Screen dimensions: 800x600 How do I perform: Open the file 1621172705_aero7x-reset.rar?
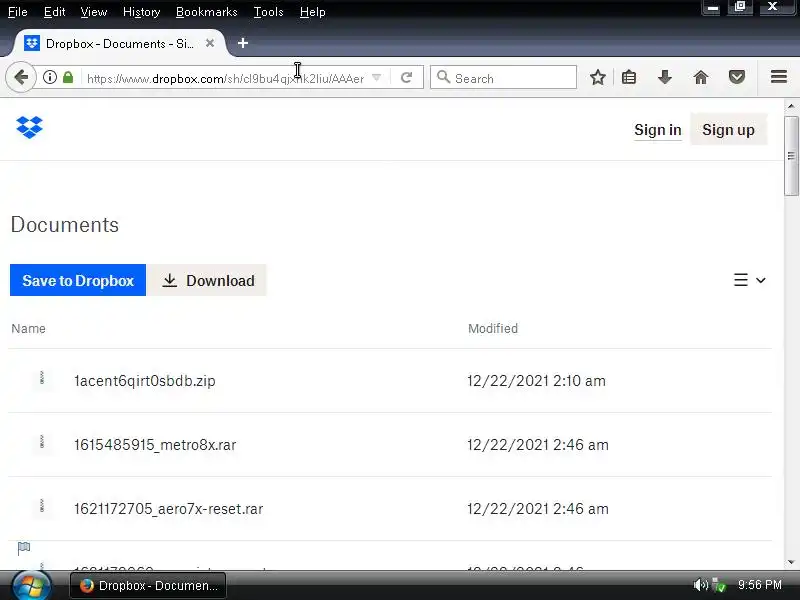point(168,509)
